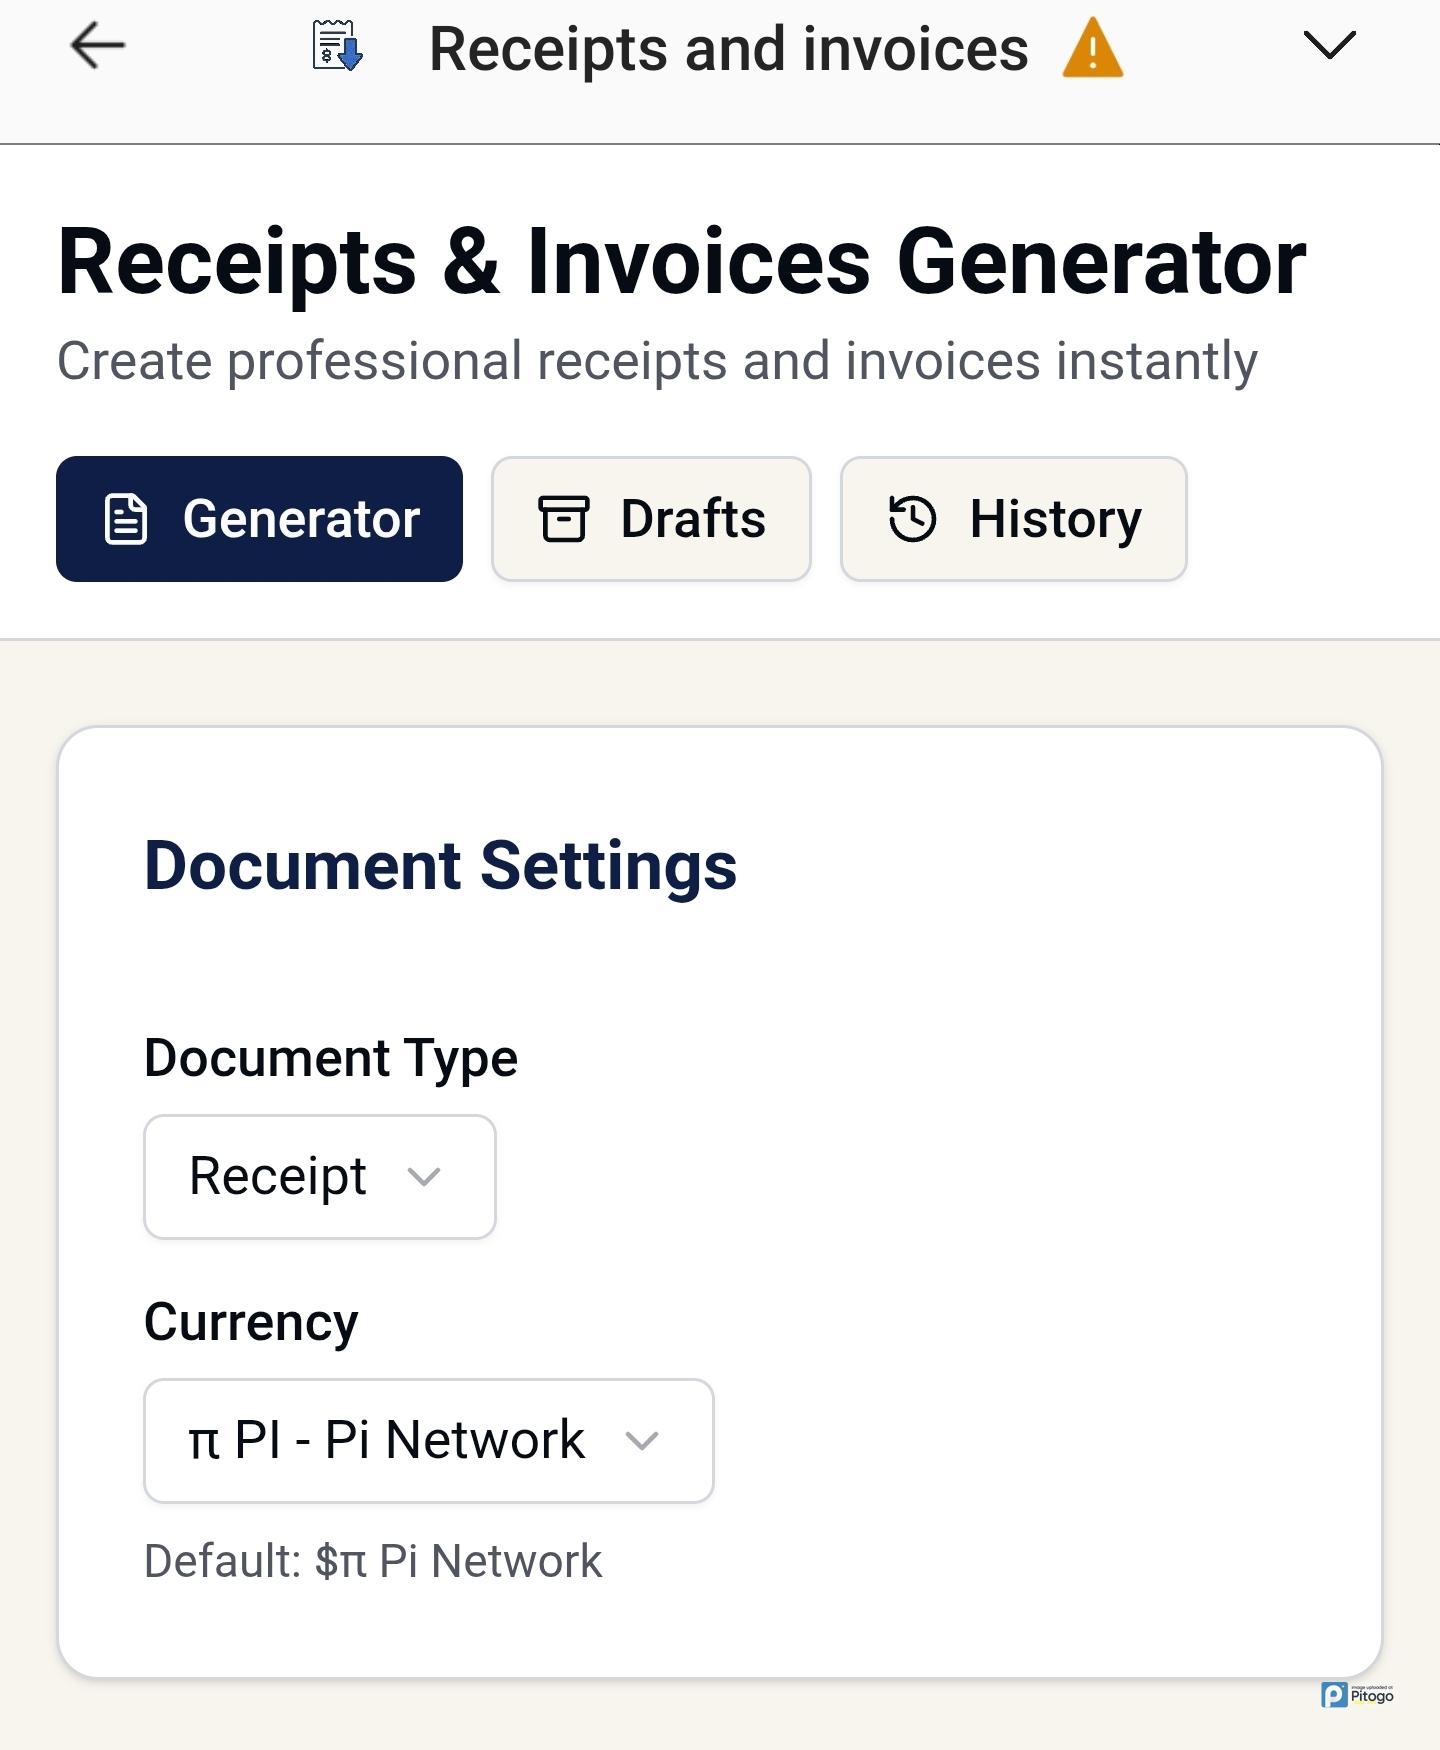Click the chevron arrow in Receipt dropdown

pyautogui.click(x=424, y=1177)
